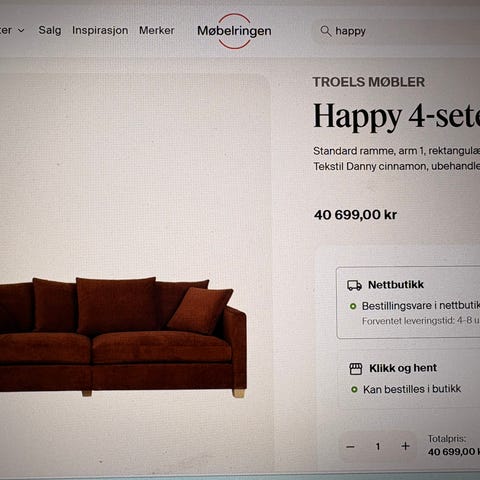
Task: Select the Nettbutikk delivery option
Action: [408, 303]
